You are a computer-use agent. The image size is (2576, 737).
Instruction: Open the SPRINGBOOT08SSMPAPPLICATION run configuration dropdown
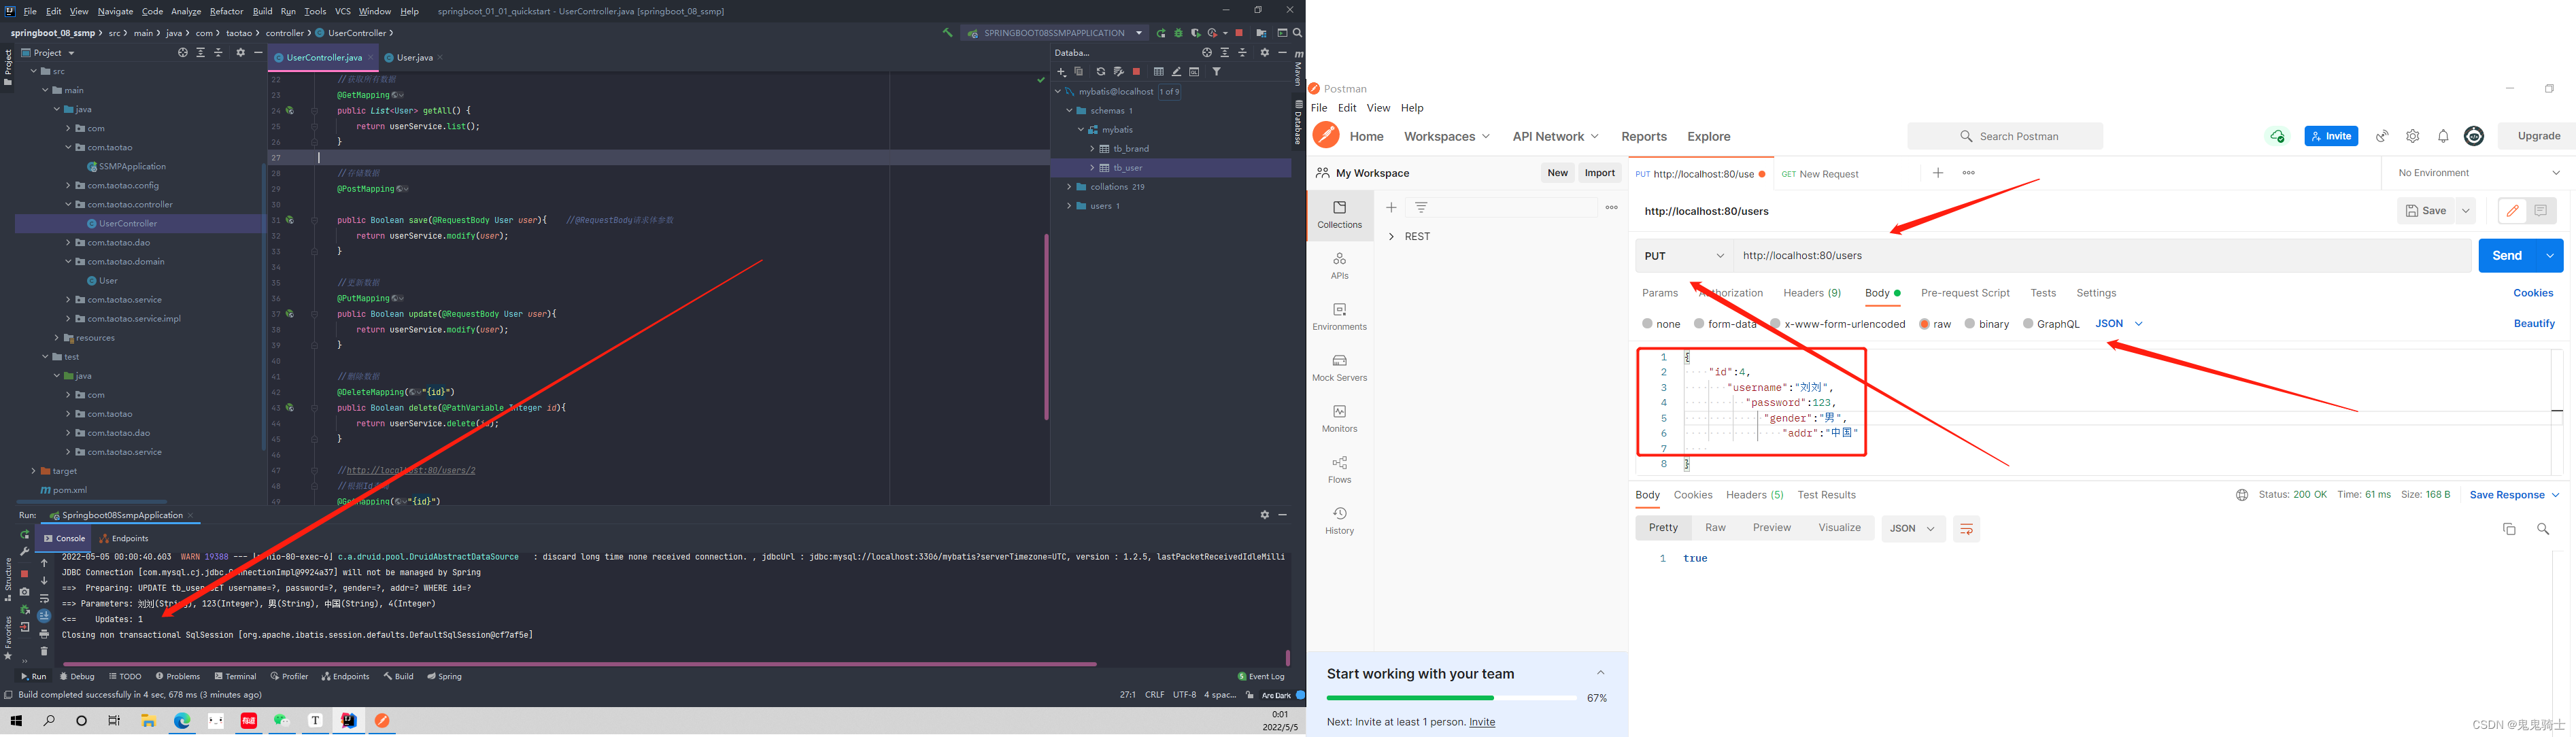tap(1054, 33)
